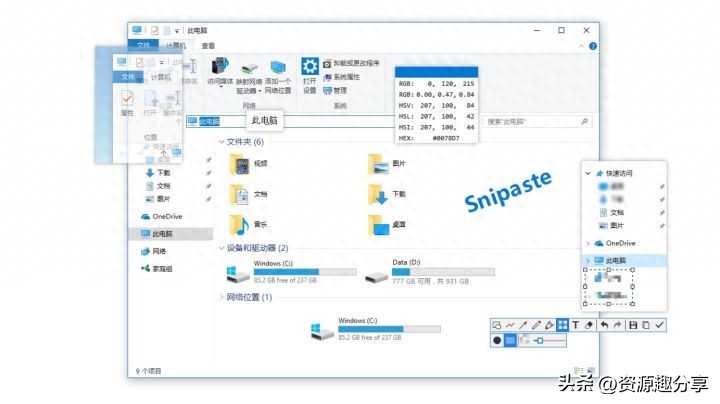
Task: Select the Windows (C:) item under 网络位置
Action: 376,329
